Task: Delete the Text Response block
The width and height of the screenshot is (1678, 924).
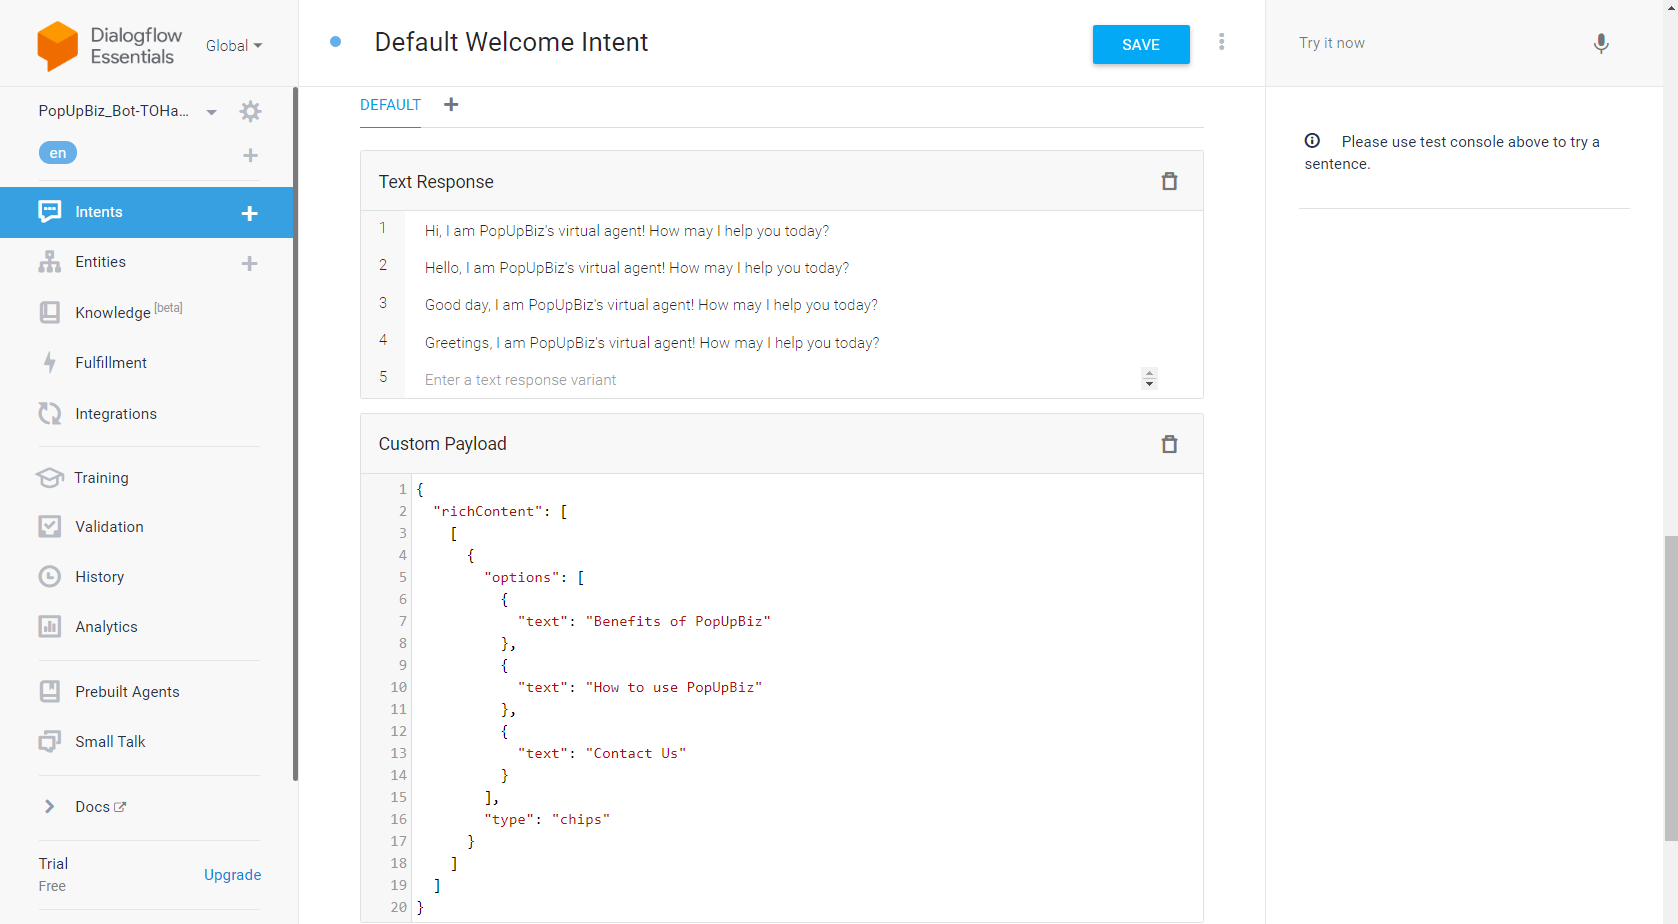Action: point(1169,181)
